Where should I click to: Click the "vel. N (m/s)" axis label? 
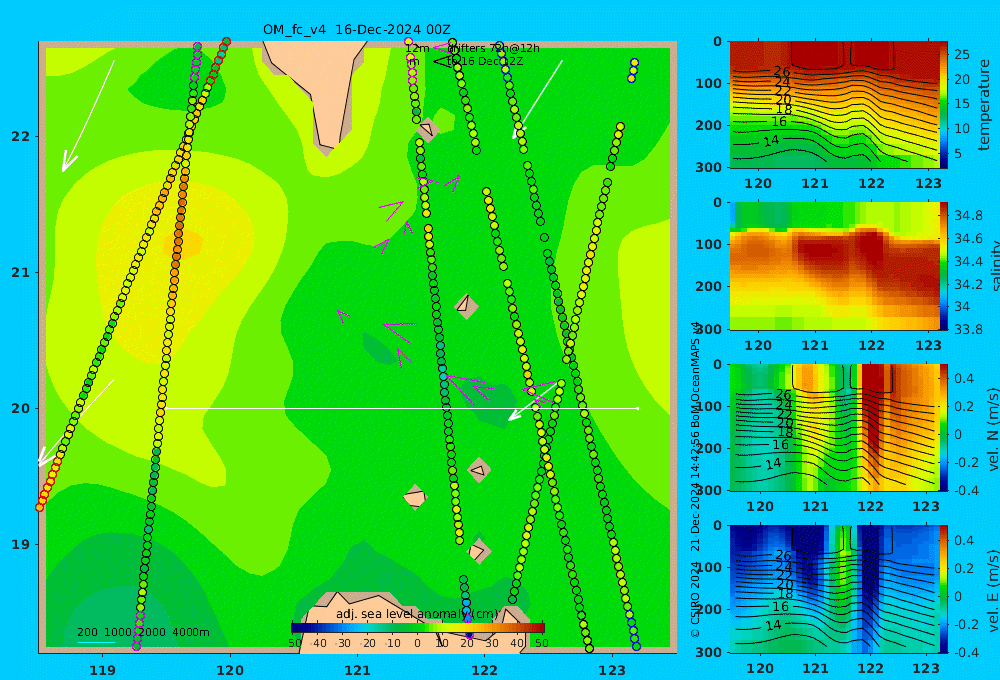click(992, 429)
